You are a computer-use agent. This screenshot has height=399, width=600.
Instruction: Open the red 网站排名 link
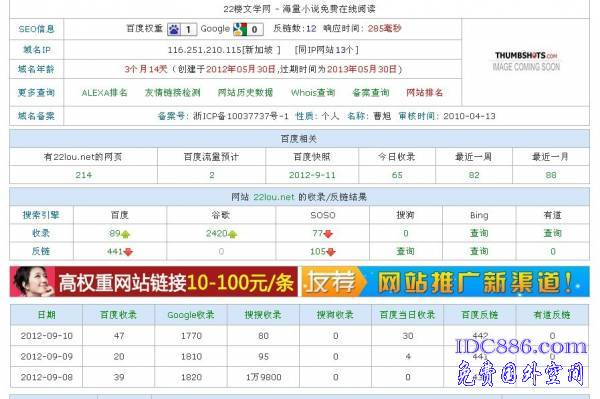[424, 93]
